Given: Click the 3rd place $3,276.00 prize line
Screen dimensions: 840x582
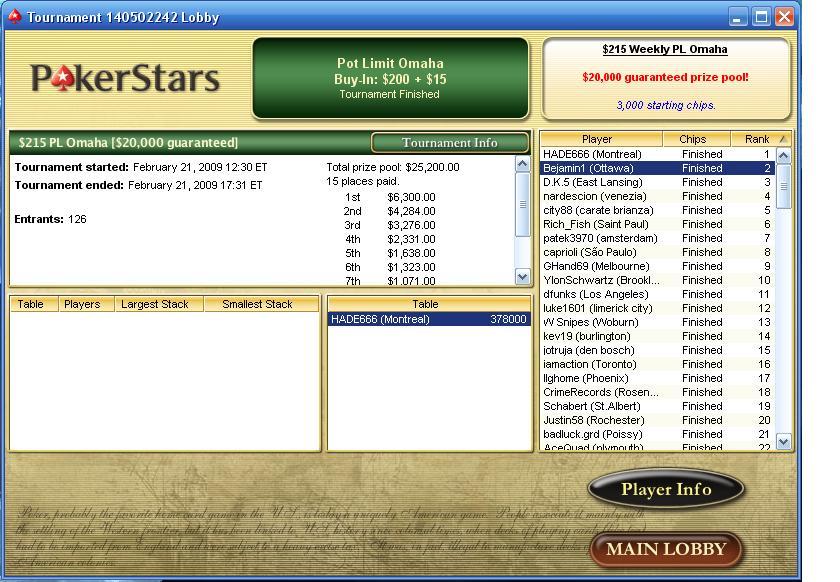Looking at the screenshot, I should tap(390, 225).
